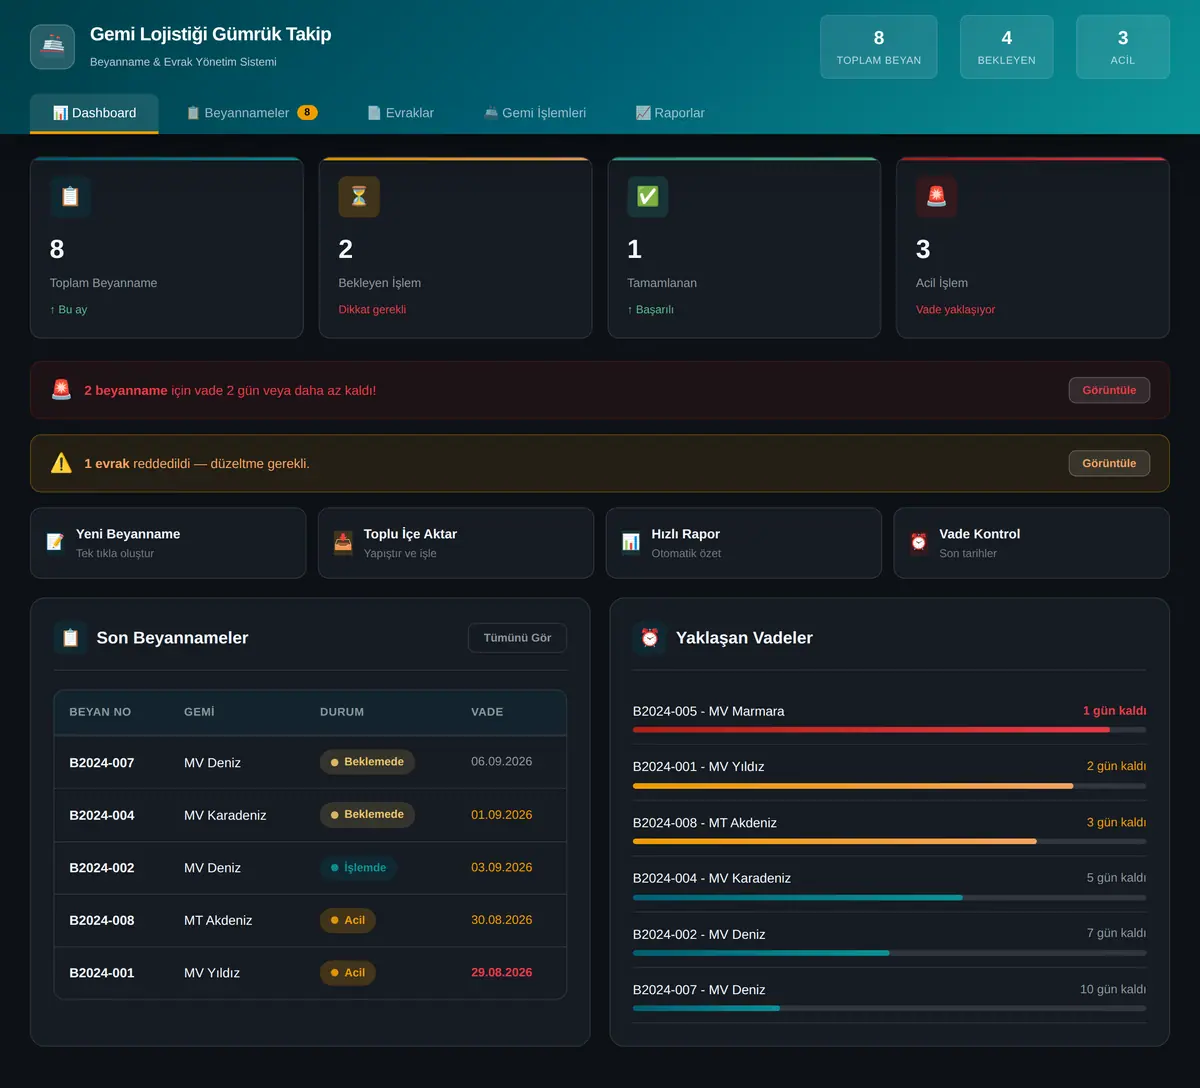1200x1088 pixels.
Task: Click the Acil badge in the B2024-008 row
Action: point(347,920)
